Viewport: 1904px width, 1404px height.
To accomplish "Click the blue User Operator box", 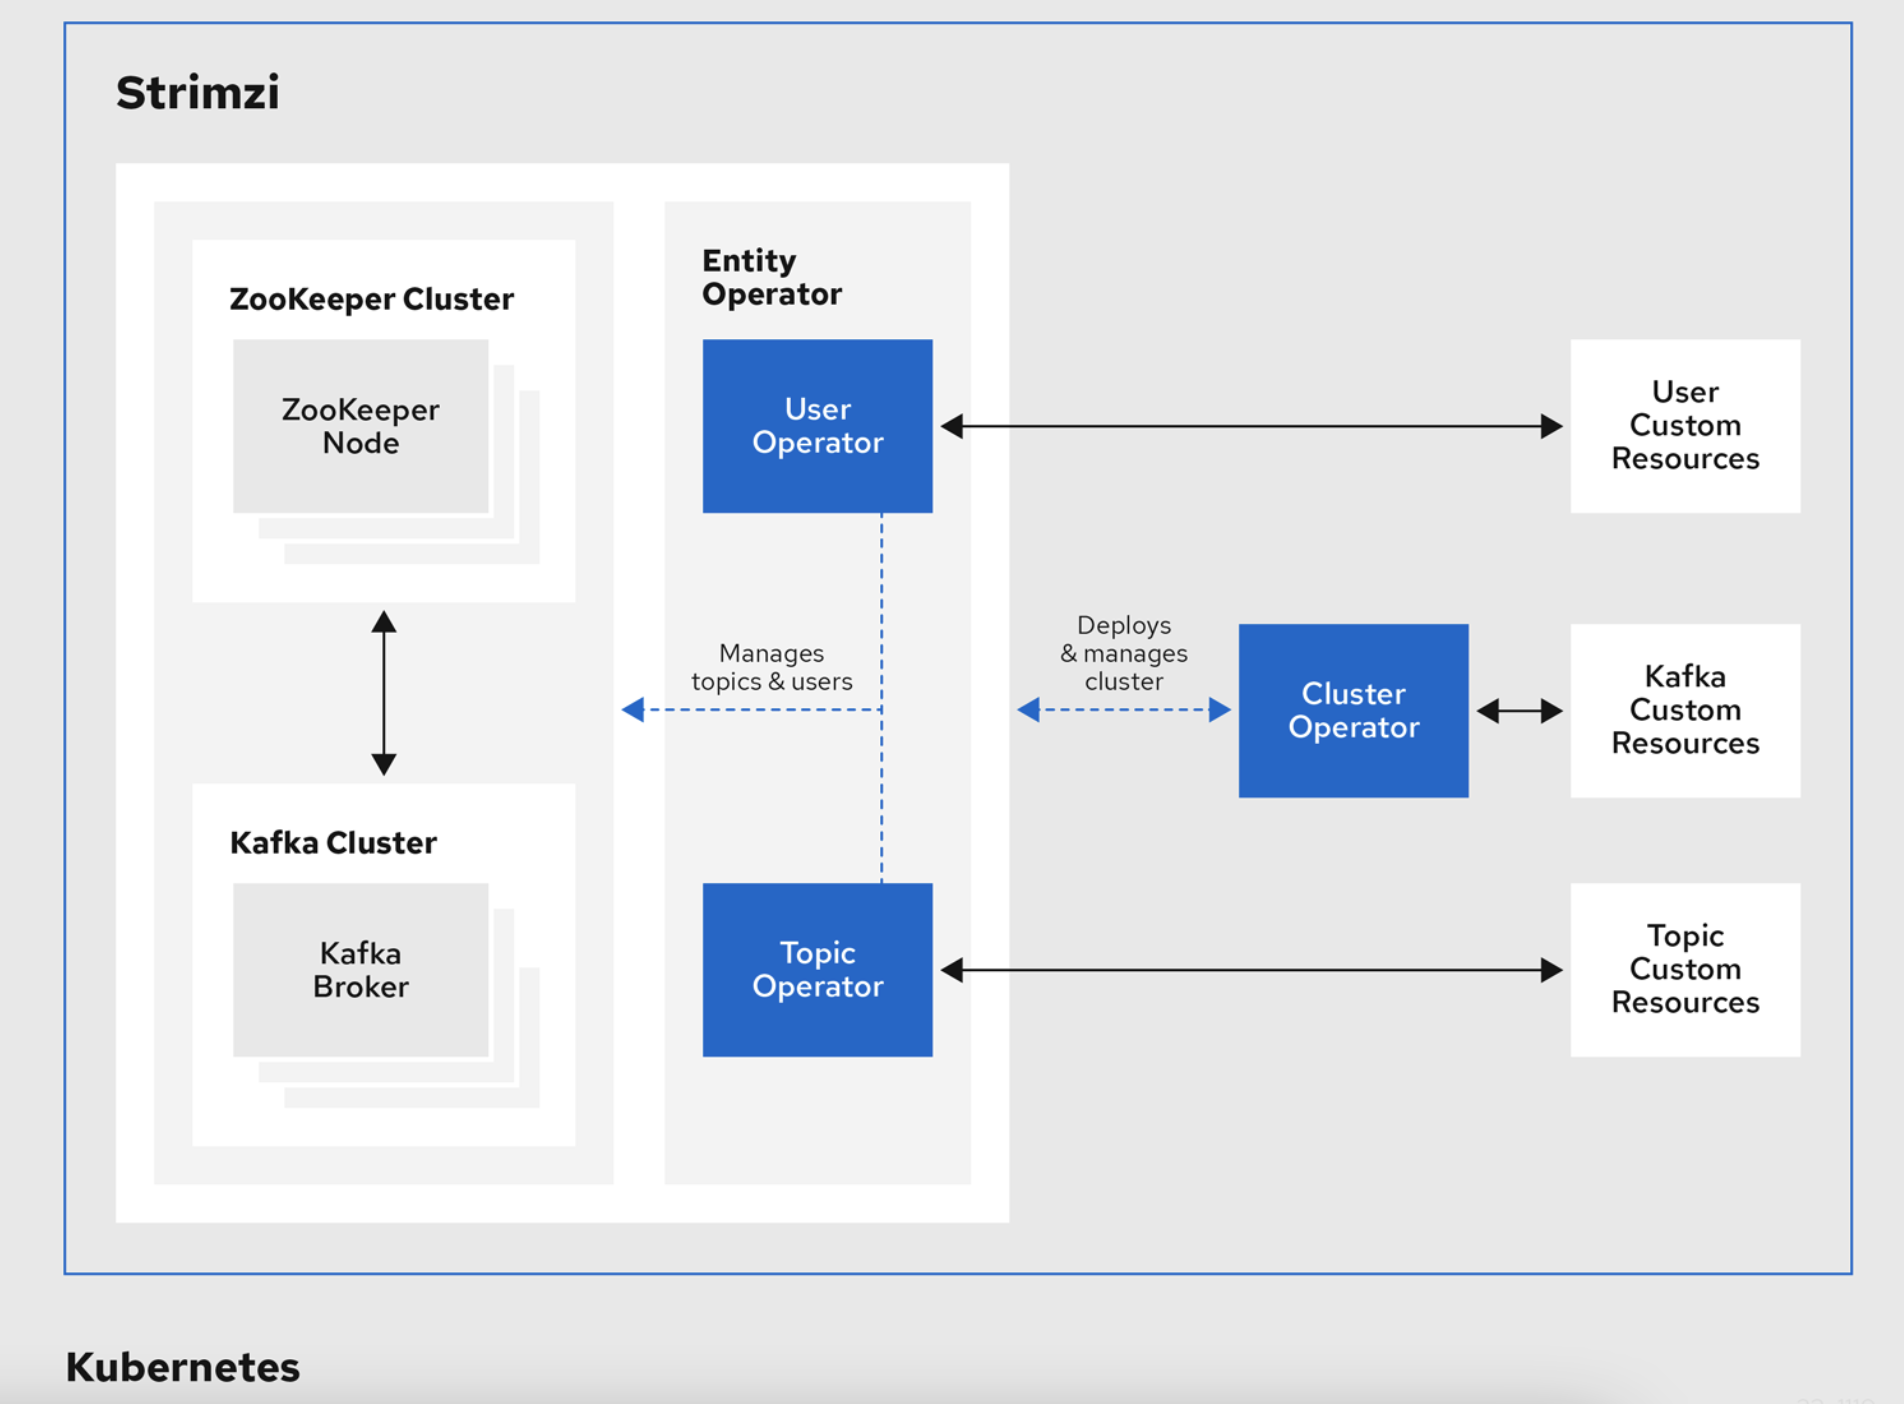I will [817, 426].
